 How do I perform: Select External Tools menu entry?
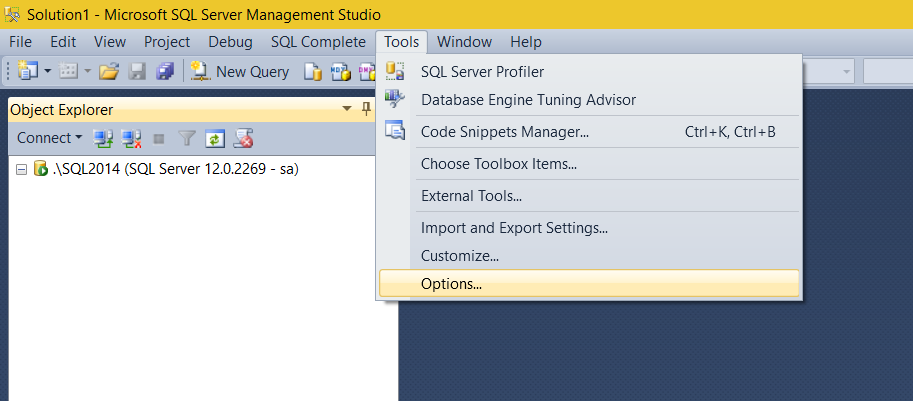(589, 196)
